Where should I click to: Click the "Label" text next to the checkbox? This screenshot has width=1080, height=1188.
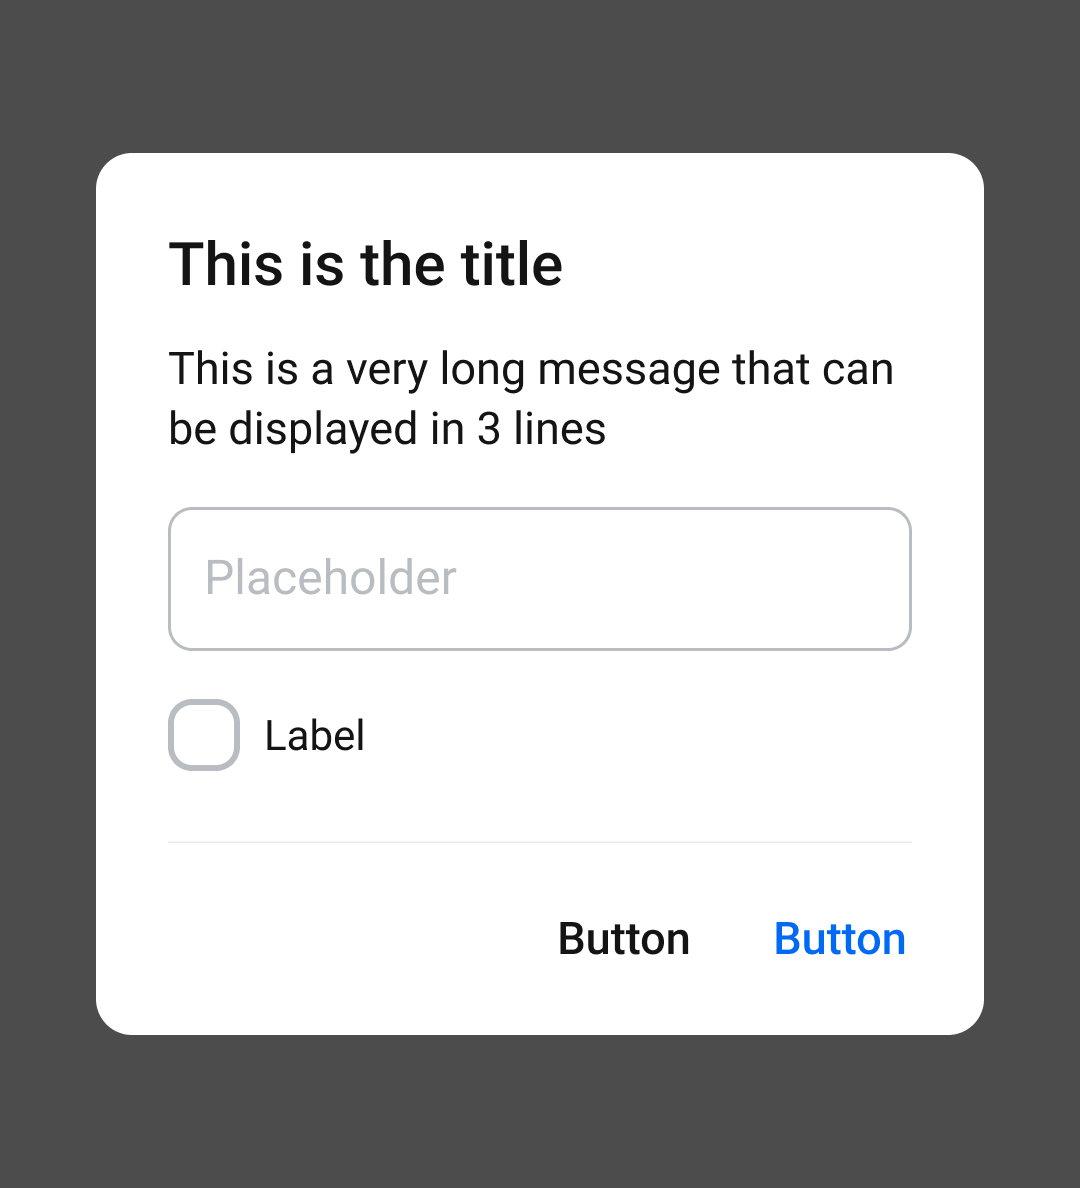(314, 737)
